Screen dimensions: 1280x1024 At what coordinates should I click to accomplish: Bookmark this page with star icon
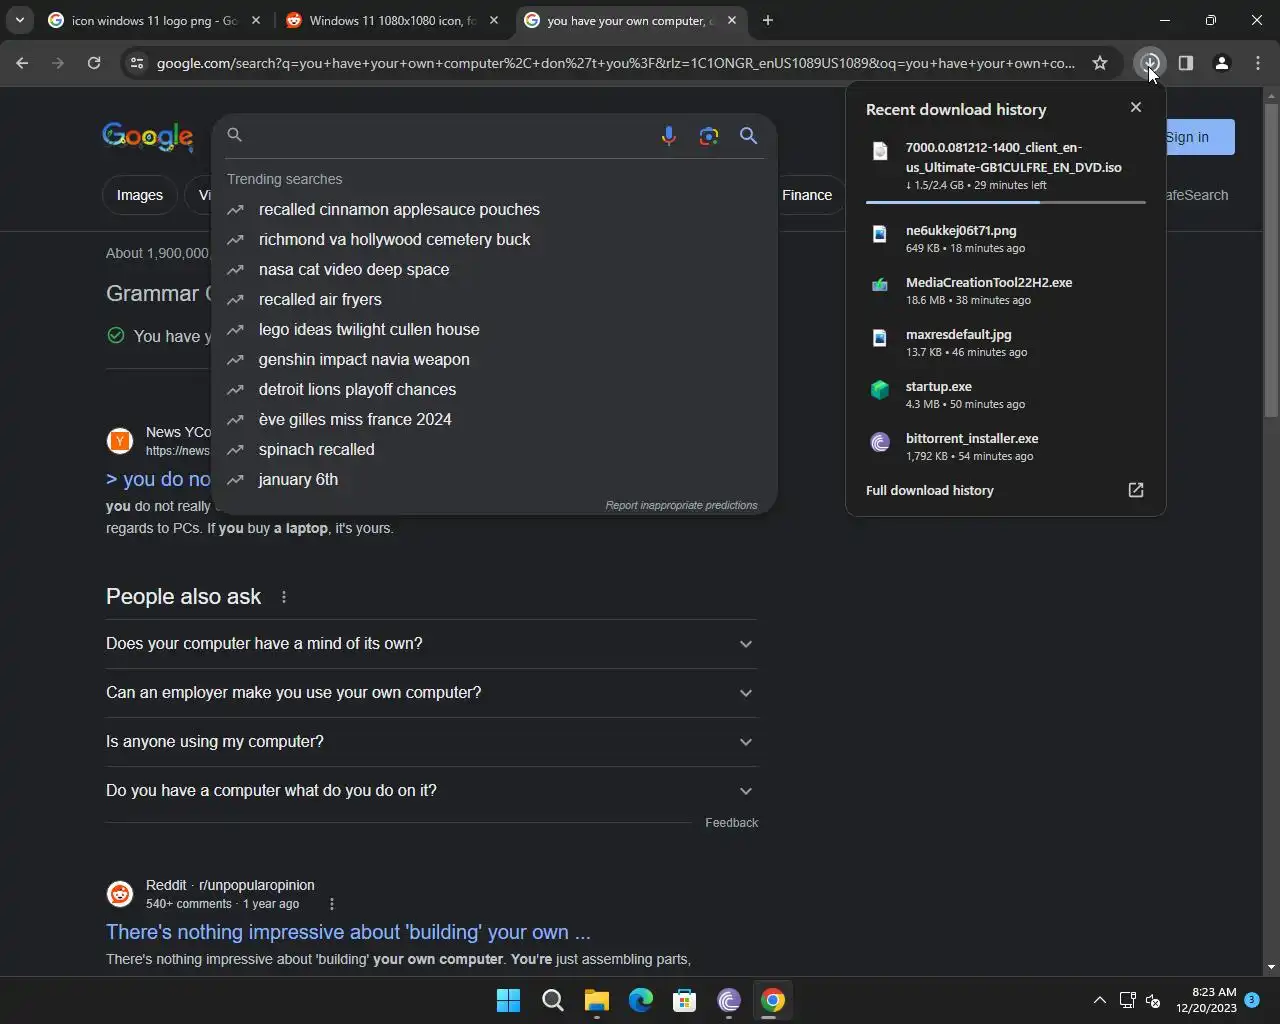(1100, 63)
